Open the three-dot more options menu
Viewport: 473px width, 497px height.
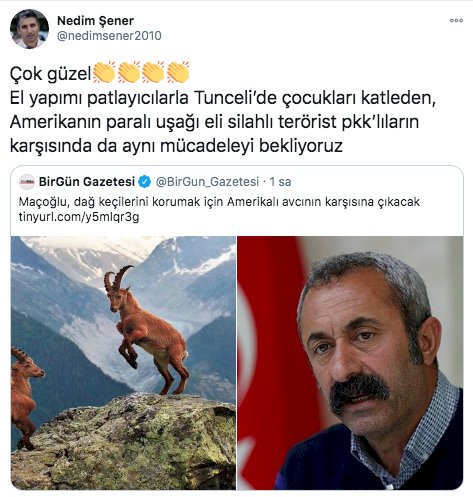[456, 20]
